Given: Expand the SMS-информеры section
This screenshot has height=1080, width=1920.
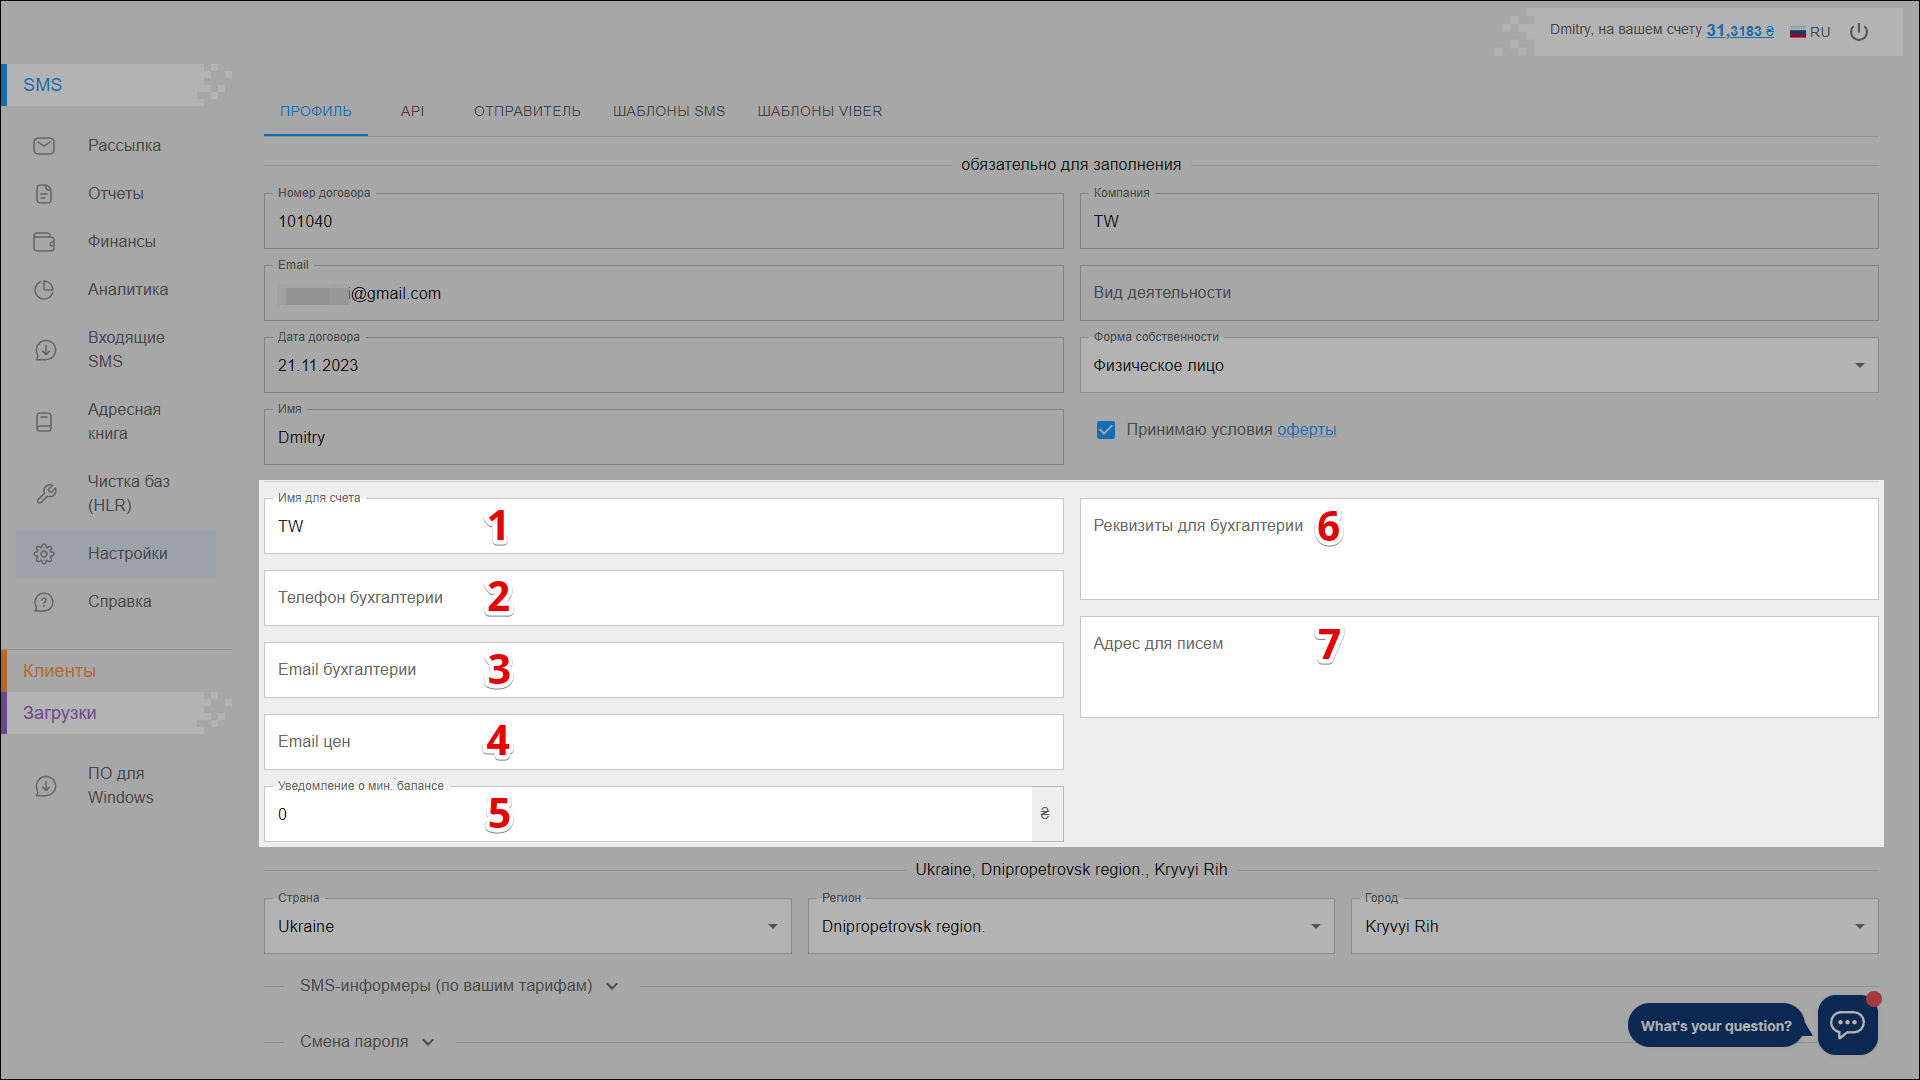Looking at the screenshot, I should coord(459,986).
